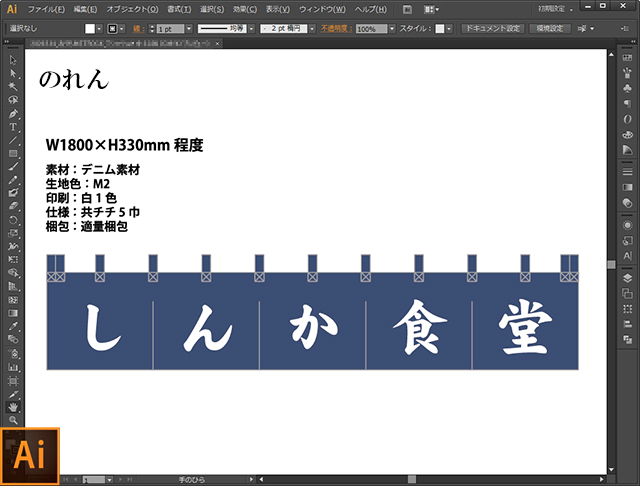The width and height of the screenshot is (640, 486).
Task: Open the Character panel icon
Action: point(627,257)
